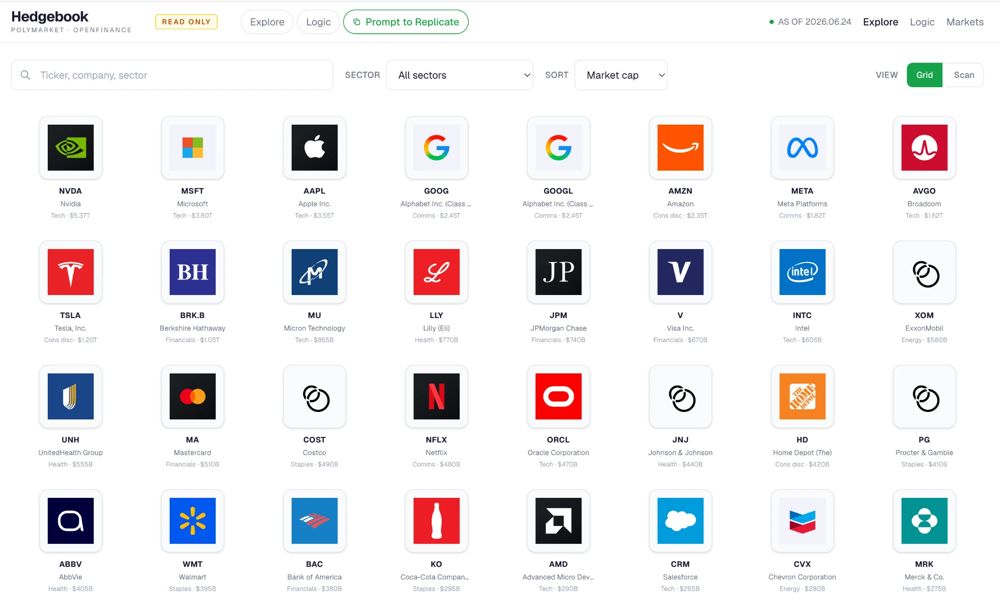
Task: Open the NVDA Nvidia logo tile
Action: click(70, 147)
